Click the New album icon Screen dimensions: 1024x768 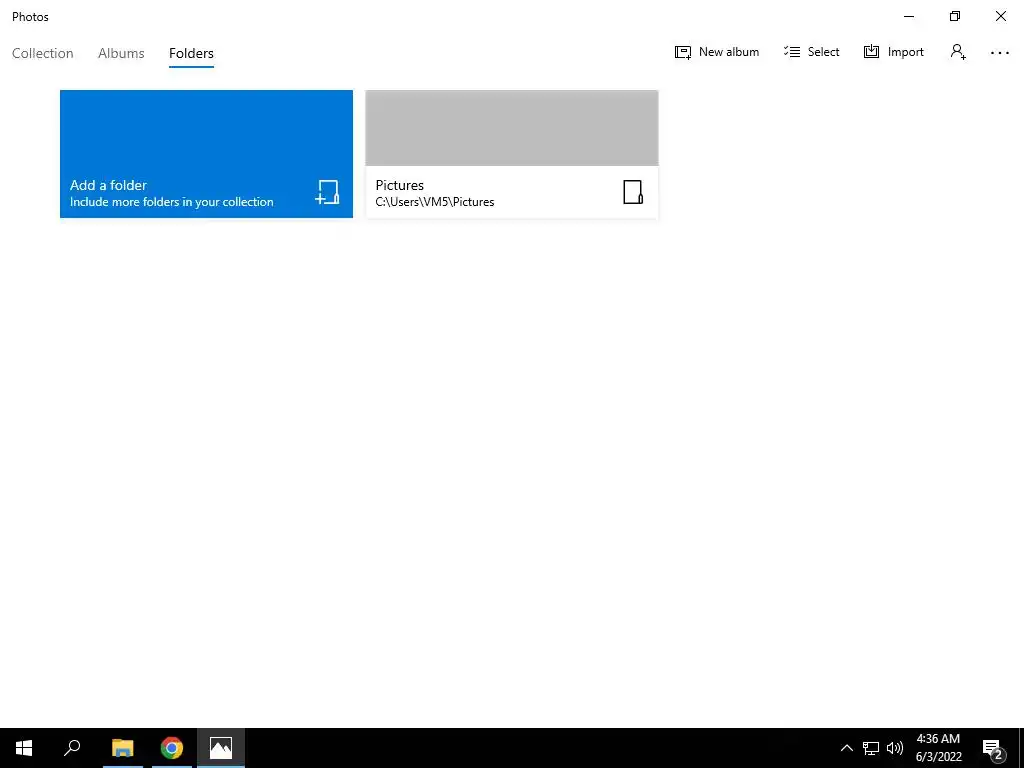click(682, 52)
